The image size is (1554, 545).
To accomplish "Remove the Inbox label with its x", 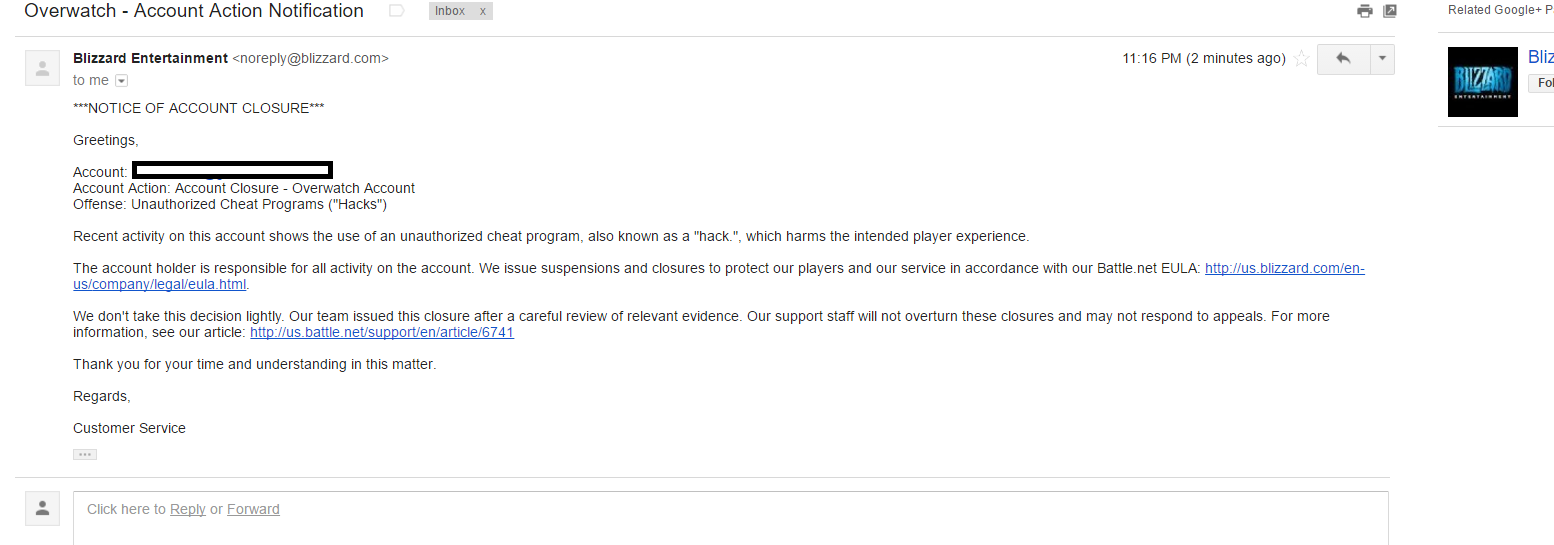I will (483, 11).
